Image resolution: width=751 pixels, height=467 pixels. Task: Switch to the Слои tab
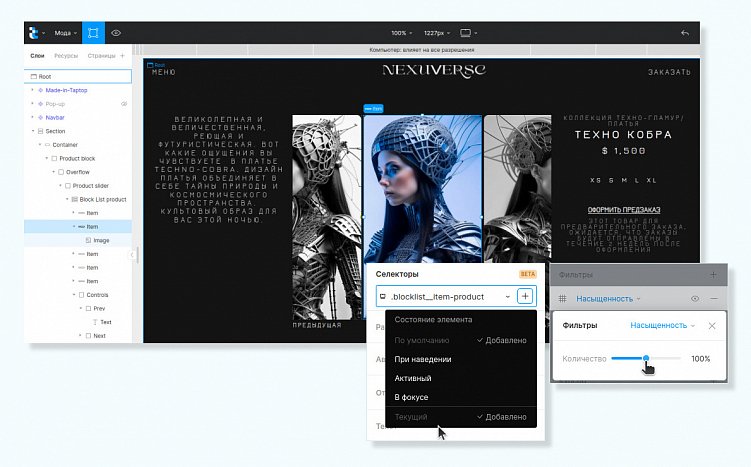37,56
